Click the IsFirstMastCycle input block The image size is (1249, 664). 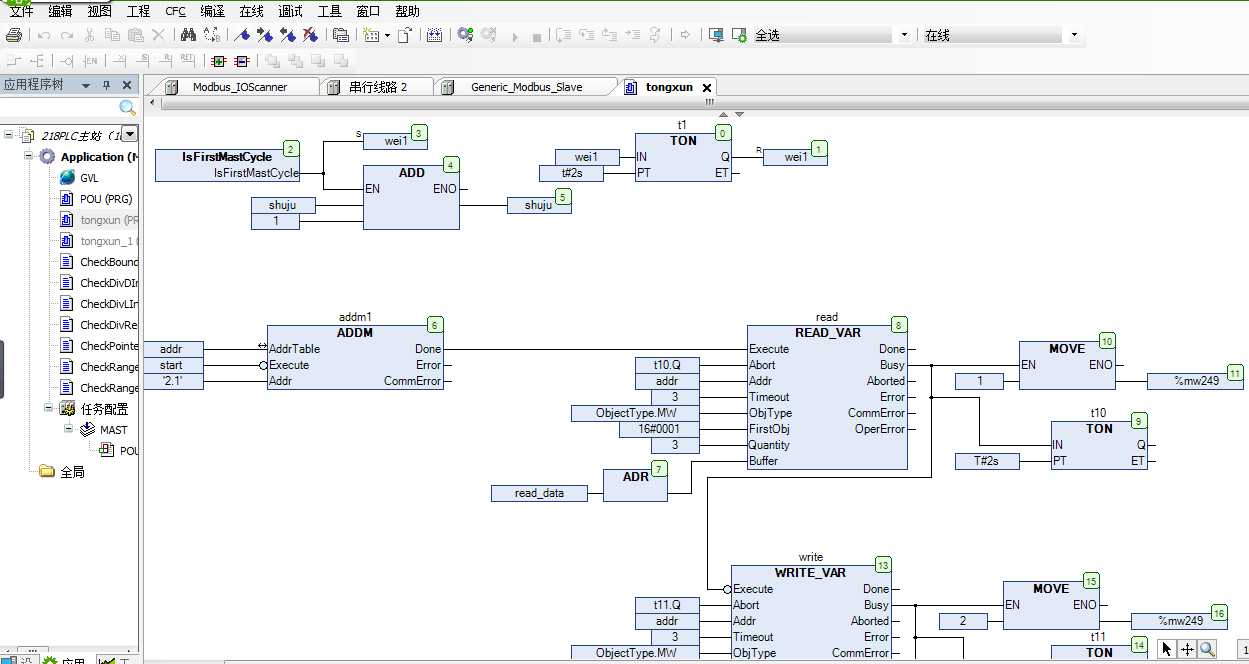point(228,165)
